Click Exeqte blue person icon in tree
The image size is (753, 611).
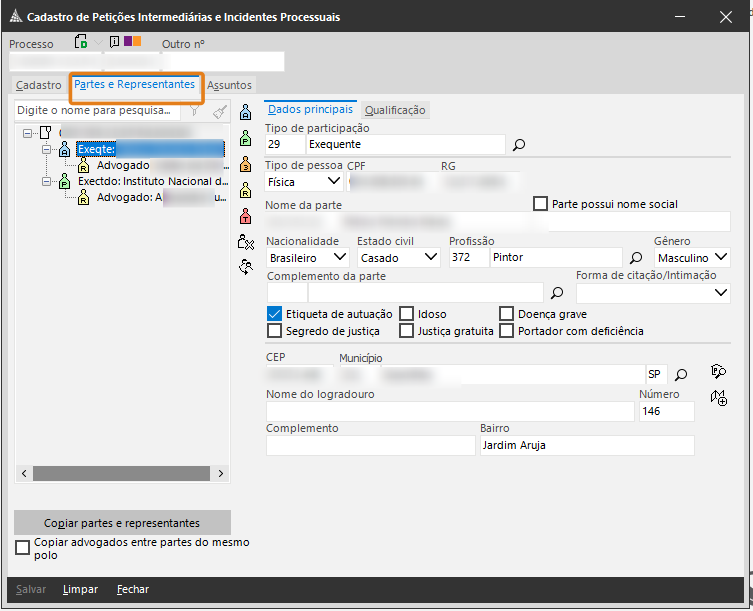pyautogui.click(x=64, y=149)
